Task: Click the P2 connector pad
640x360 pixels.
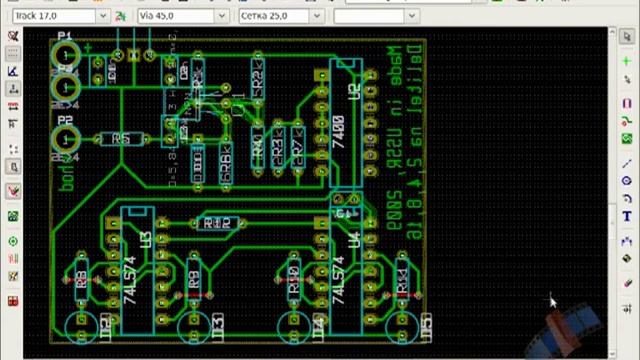Action: (65, 139)
